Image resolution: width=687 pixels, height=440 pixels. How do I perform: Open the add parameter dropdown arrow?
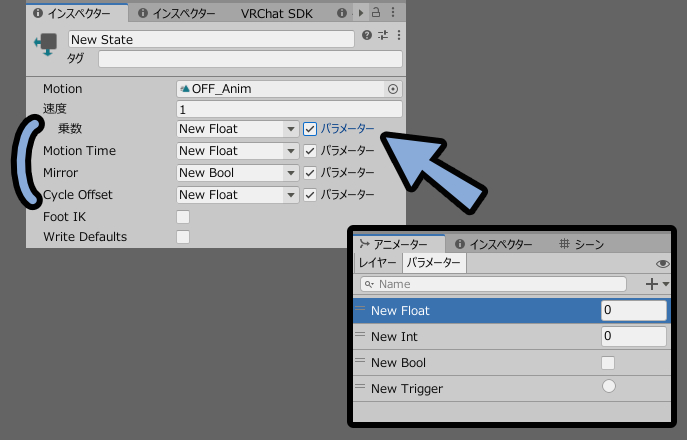(x=666, y=284)
